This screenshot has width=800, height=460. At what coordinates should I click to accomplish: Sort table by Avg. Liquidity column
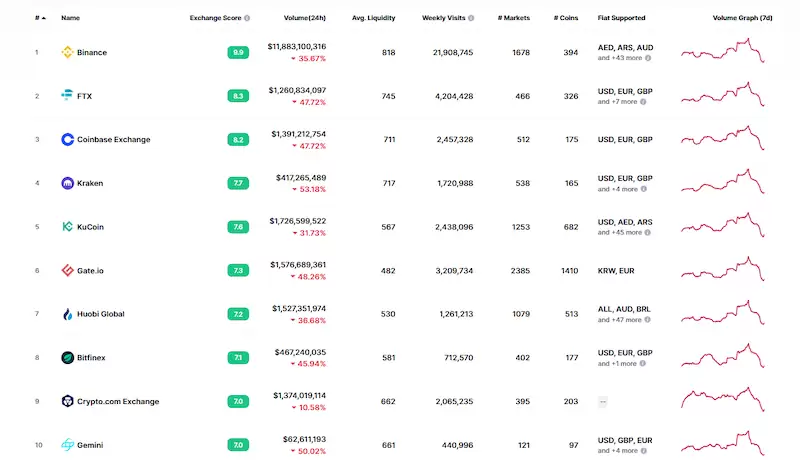[x=373, y=18]
